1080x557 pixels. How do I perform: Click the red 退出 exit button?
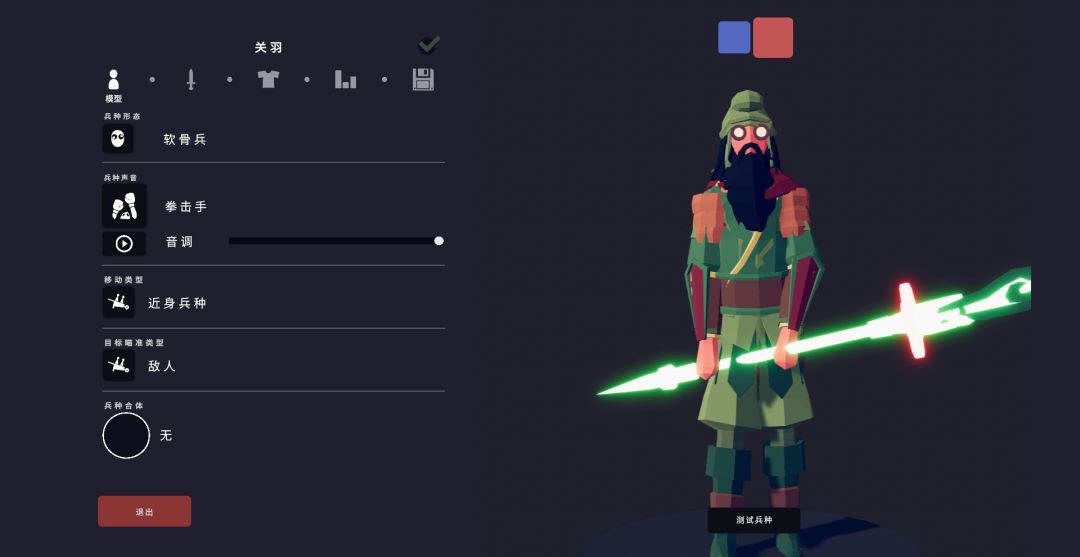145,512
